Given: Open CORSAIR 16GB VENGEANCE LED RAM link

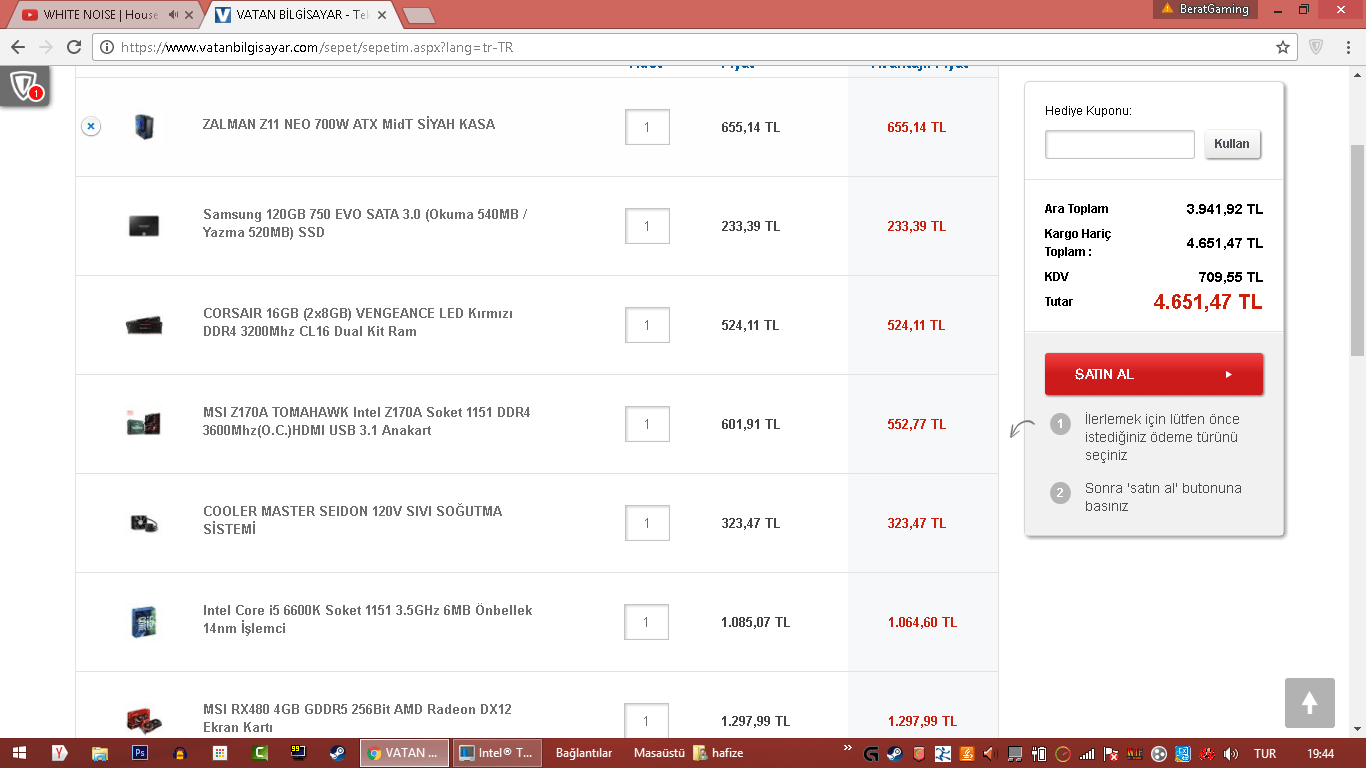Looking at the screenshot, I should [358, 322].
